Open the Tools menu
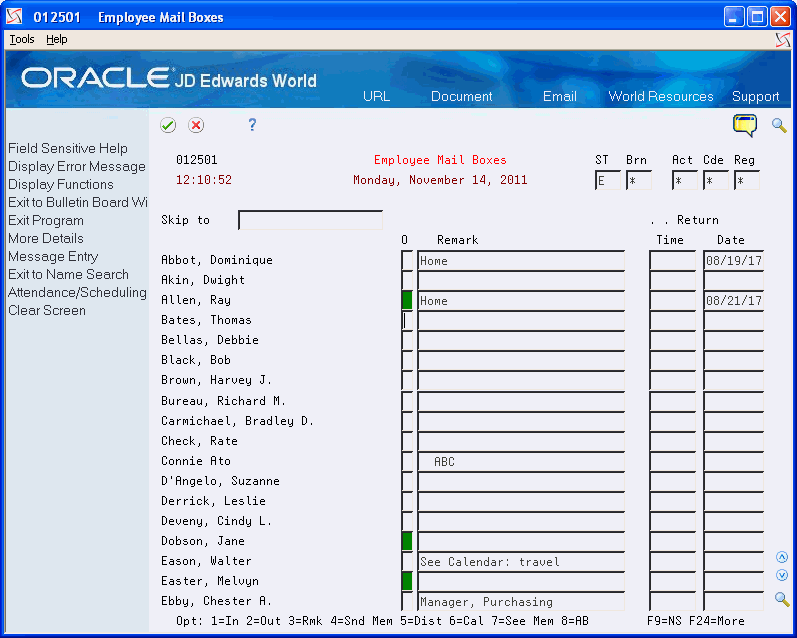 click(22, 39)
